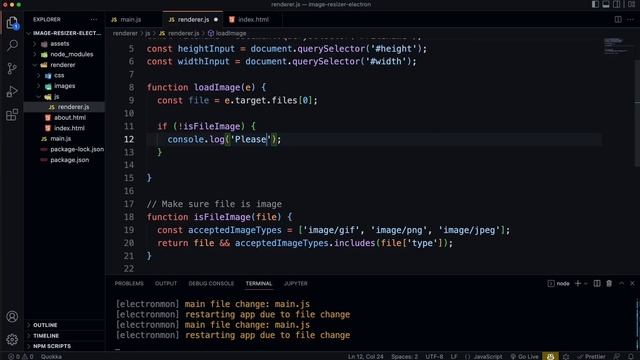Open the OUTPUT panel tab

pos(166,283)
